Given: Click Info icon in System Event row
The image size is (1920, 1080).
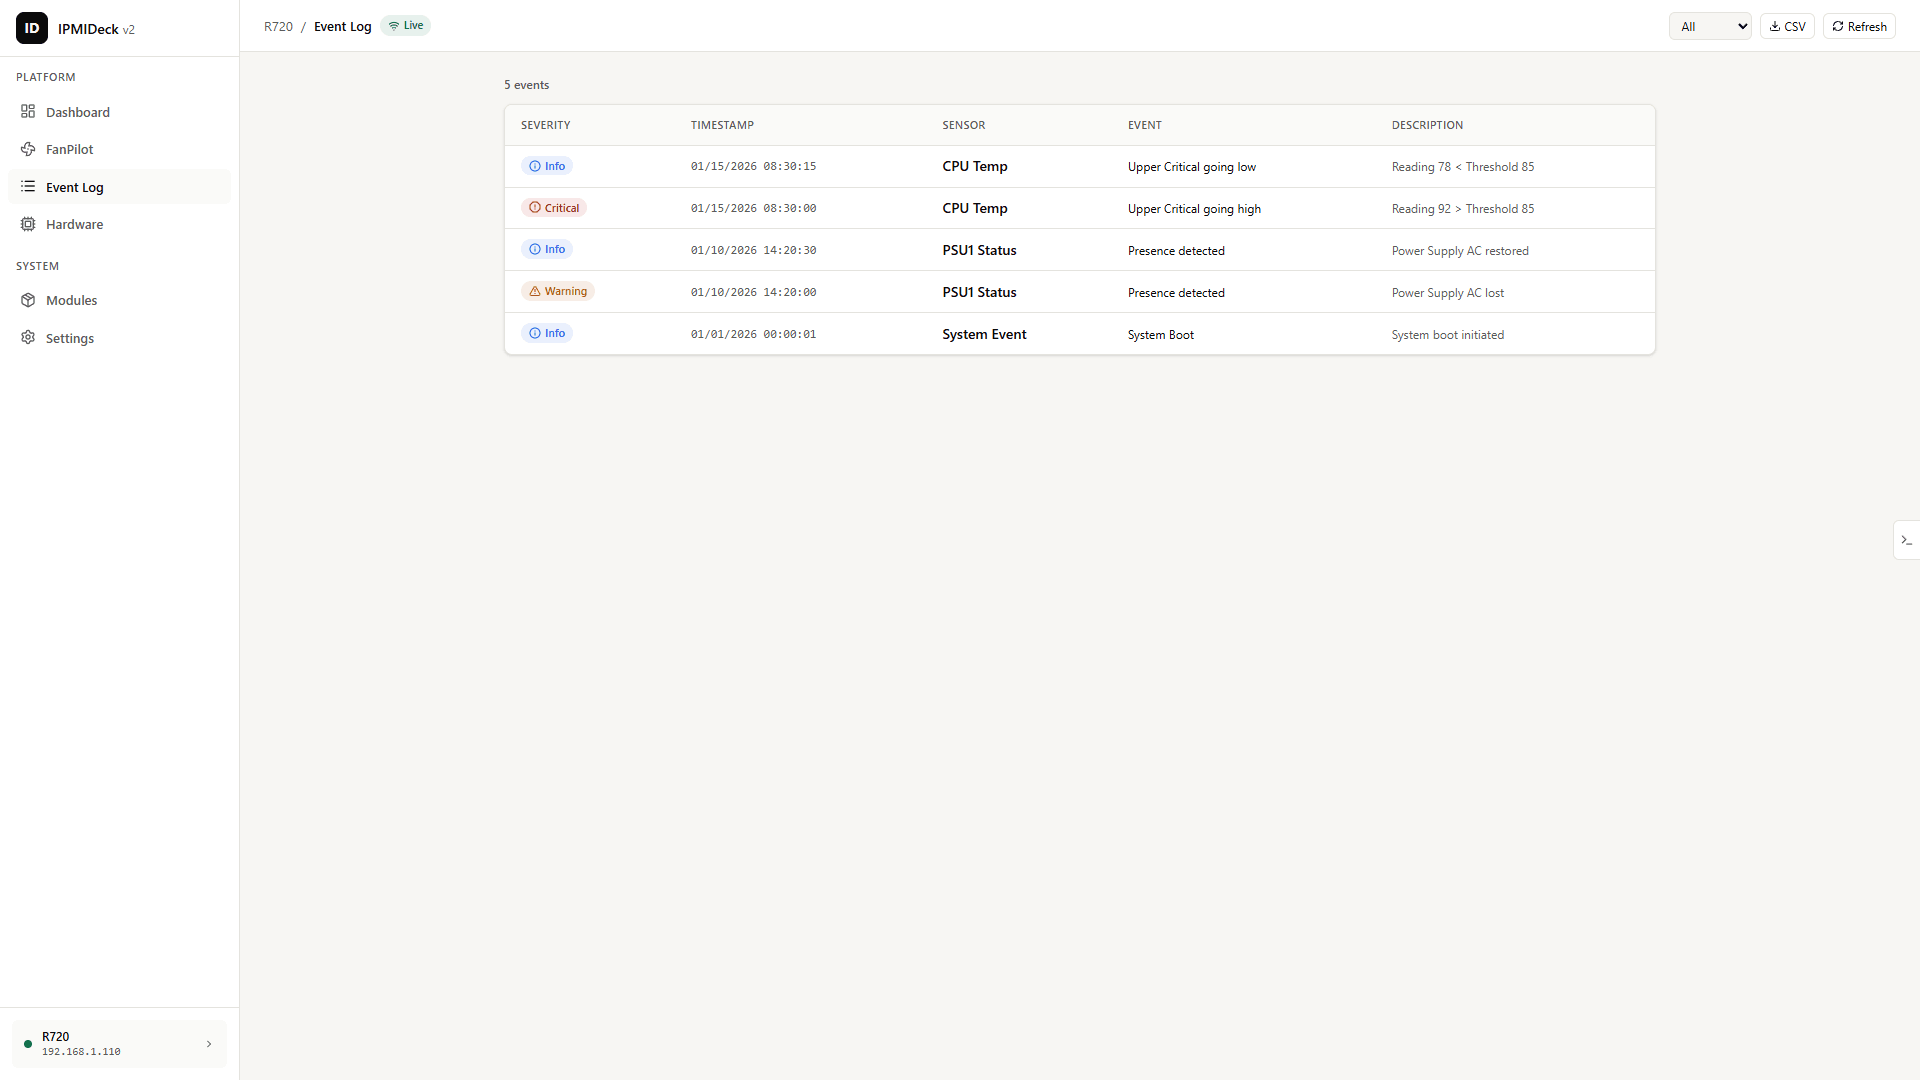Looking at the screenshot, I should [x=535, y=333].
